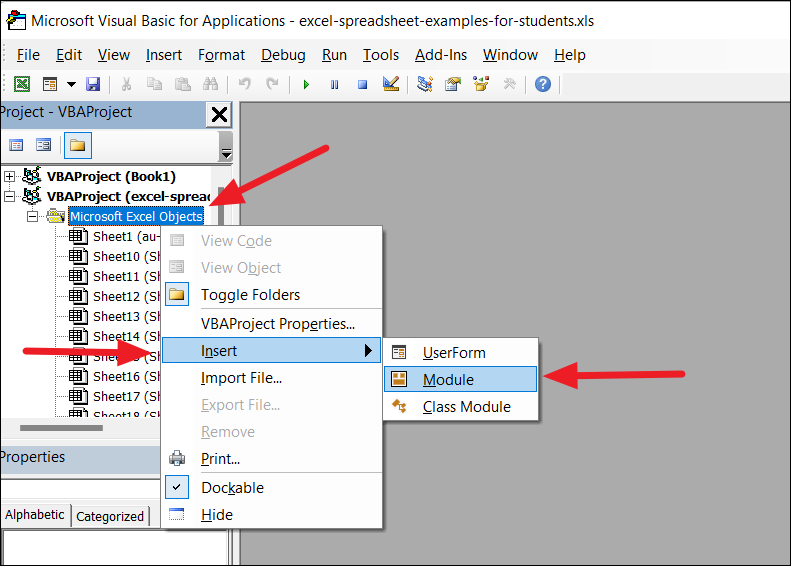Open Project Explorer toolbar icon
The image size is (791, 566).
[x=425, y=84]
